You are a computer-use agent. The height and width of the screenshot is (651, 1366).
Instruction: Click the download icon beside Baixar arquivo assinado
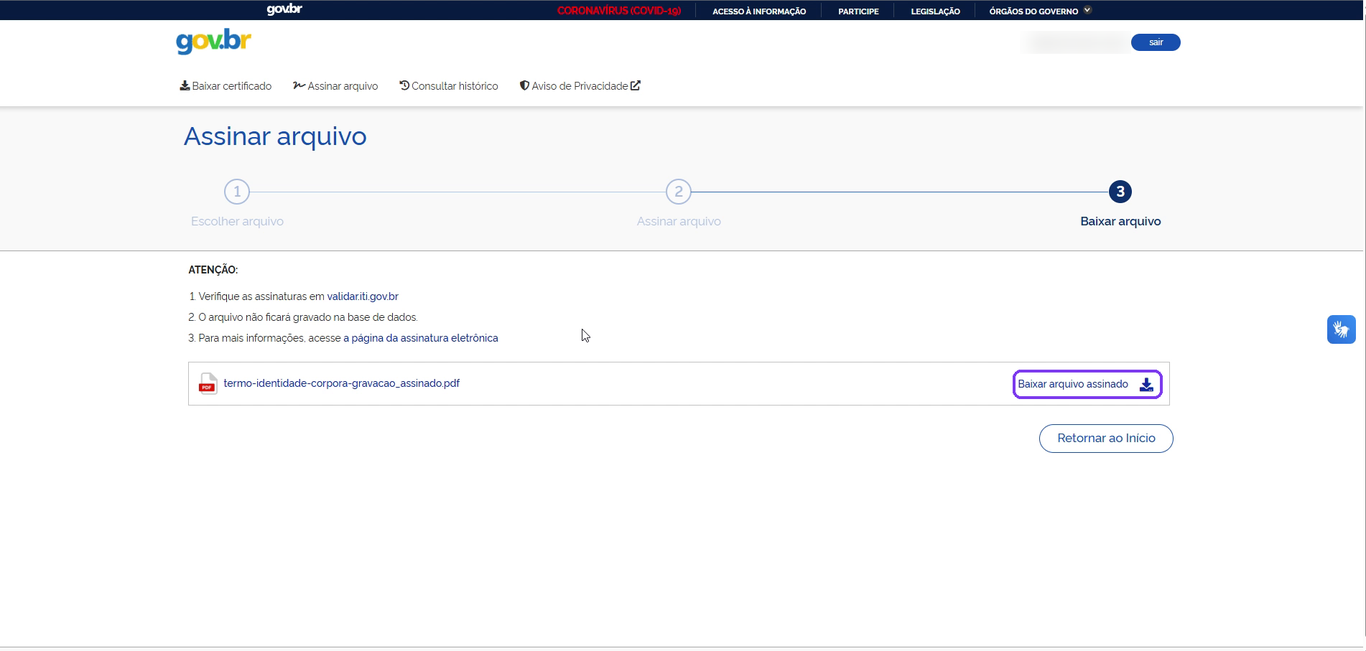(x=1146, y=385)
